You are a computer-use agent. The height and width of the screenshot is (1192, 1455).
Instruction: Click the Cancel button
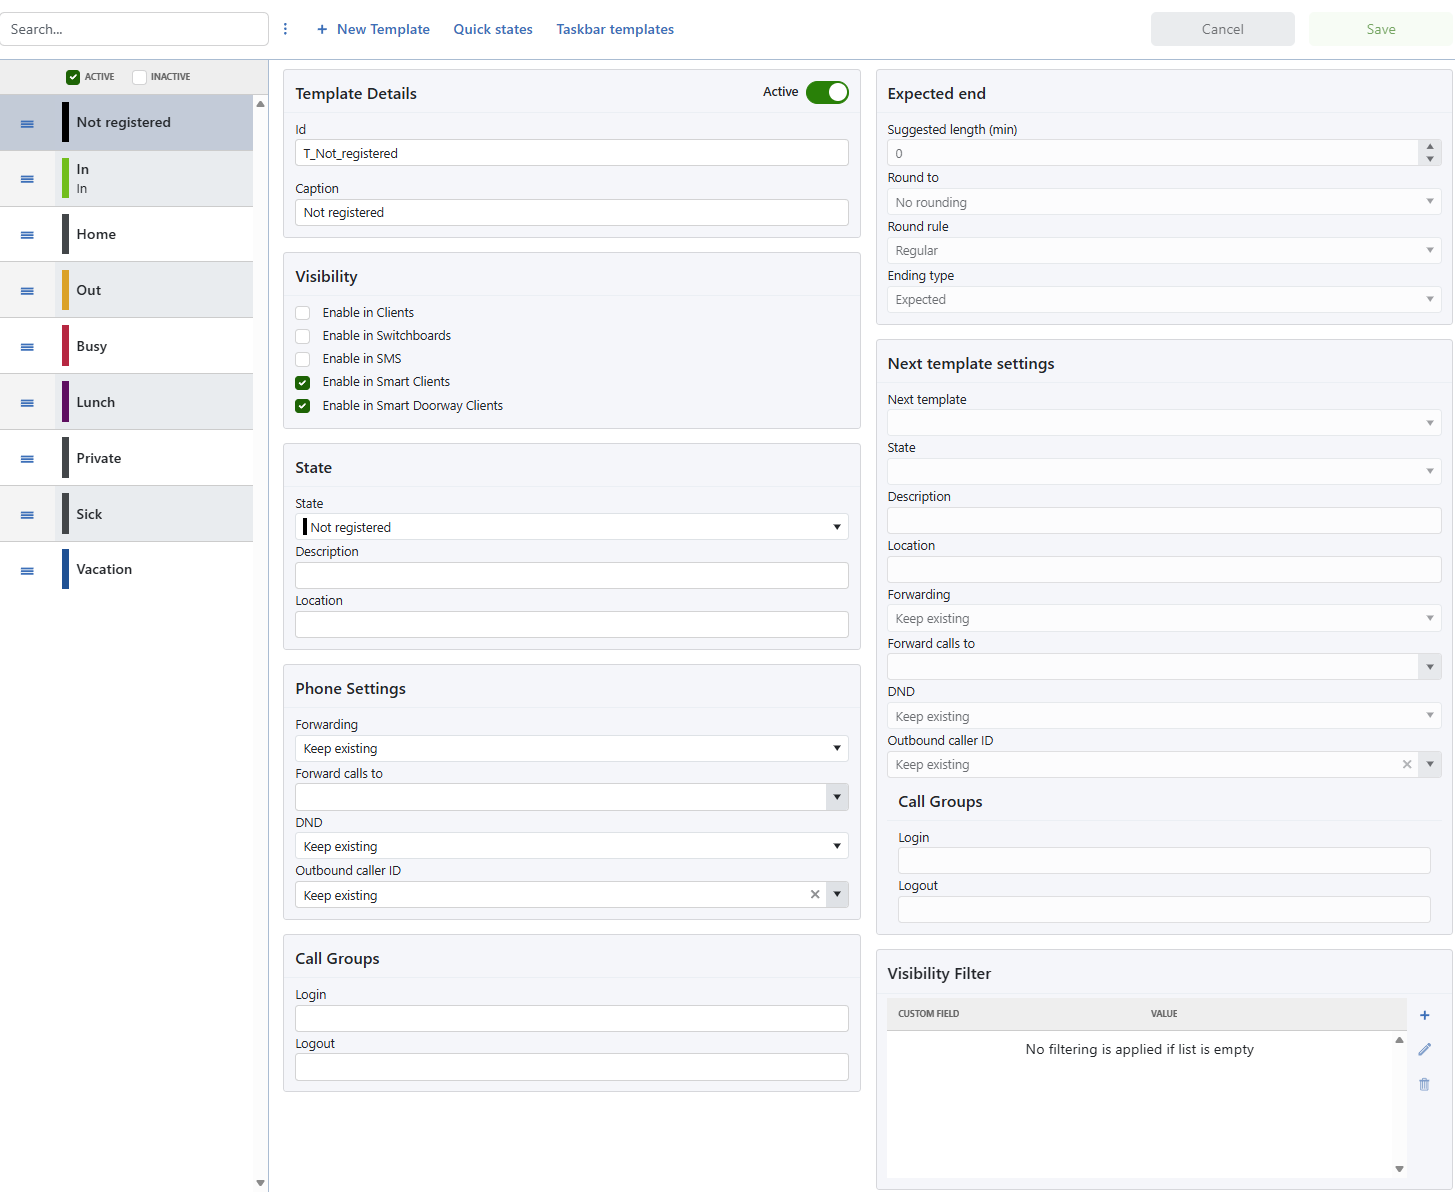[x=1223, y=29]
